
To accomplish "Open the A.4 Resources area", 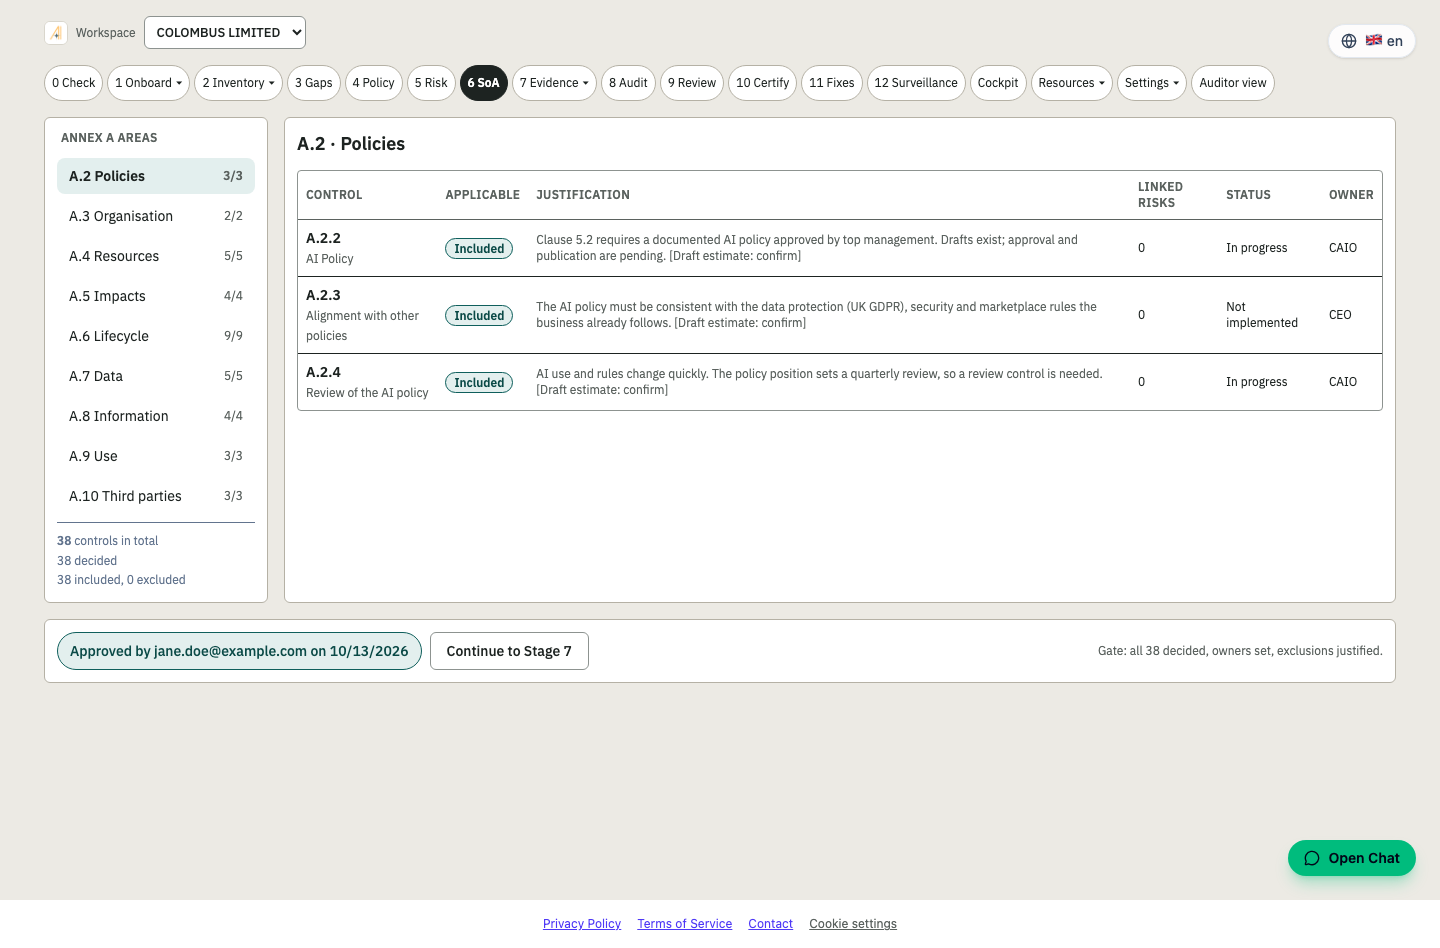I will tap(156, 256).
